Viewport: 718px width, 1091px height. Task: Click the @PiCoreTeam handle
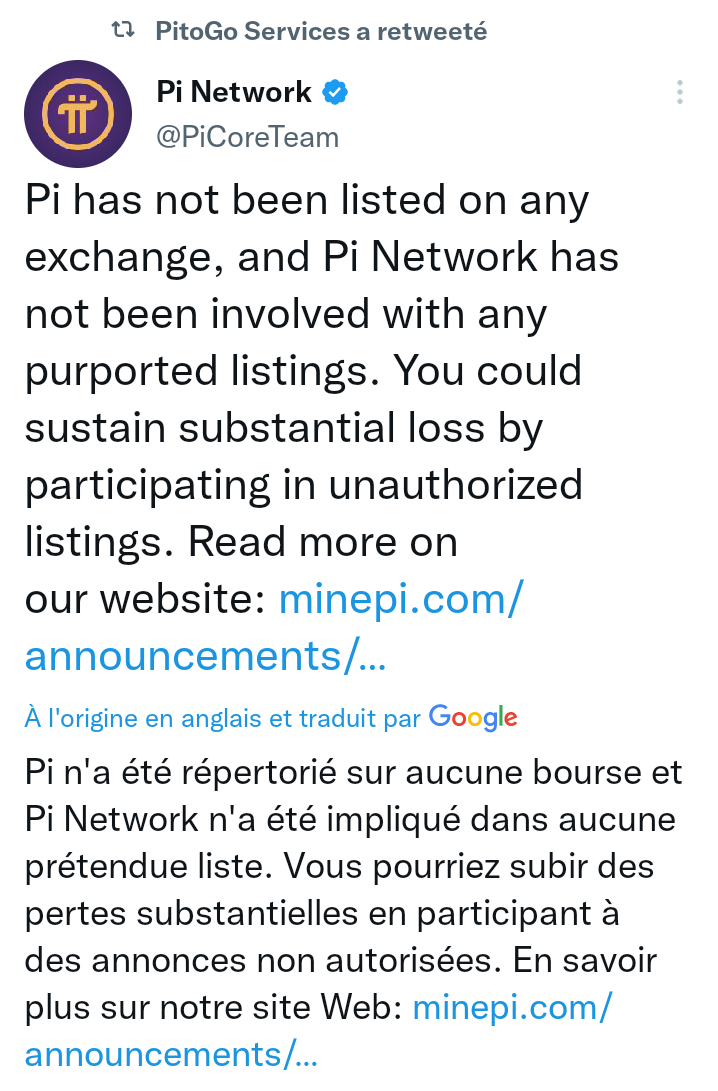[247, 137]
